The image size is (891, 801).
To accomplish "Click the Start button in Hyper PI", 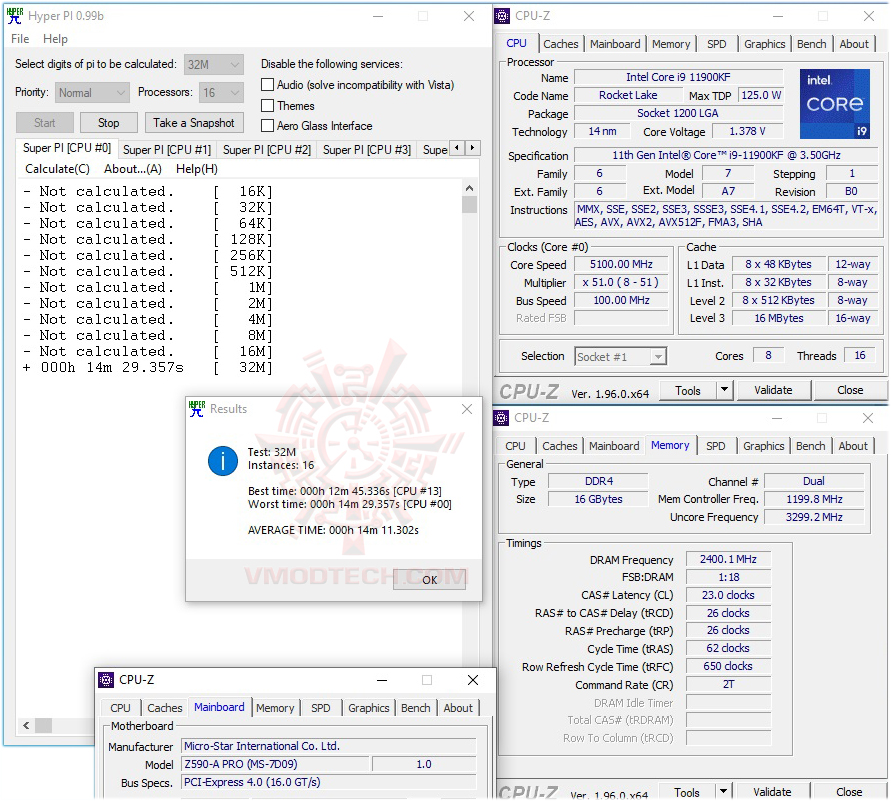I will click(x=45, y=123).
